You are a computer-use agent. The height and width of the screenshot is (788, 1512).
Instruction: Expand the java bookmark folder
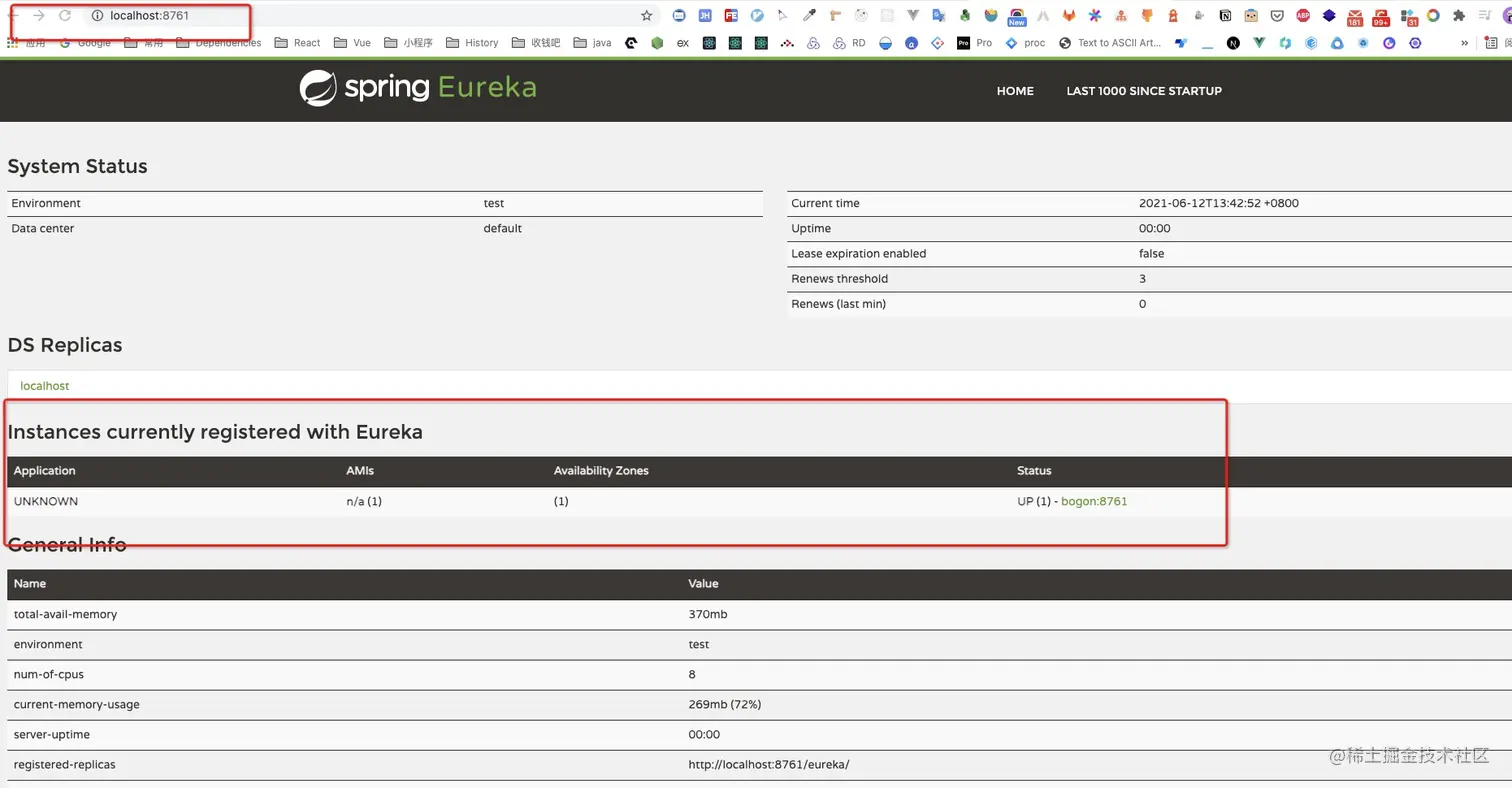point(591,43)
